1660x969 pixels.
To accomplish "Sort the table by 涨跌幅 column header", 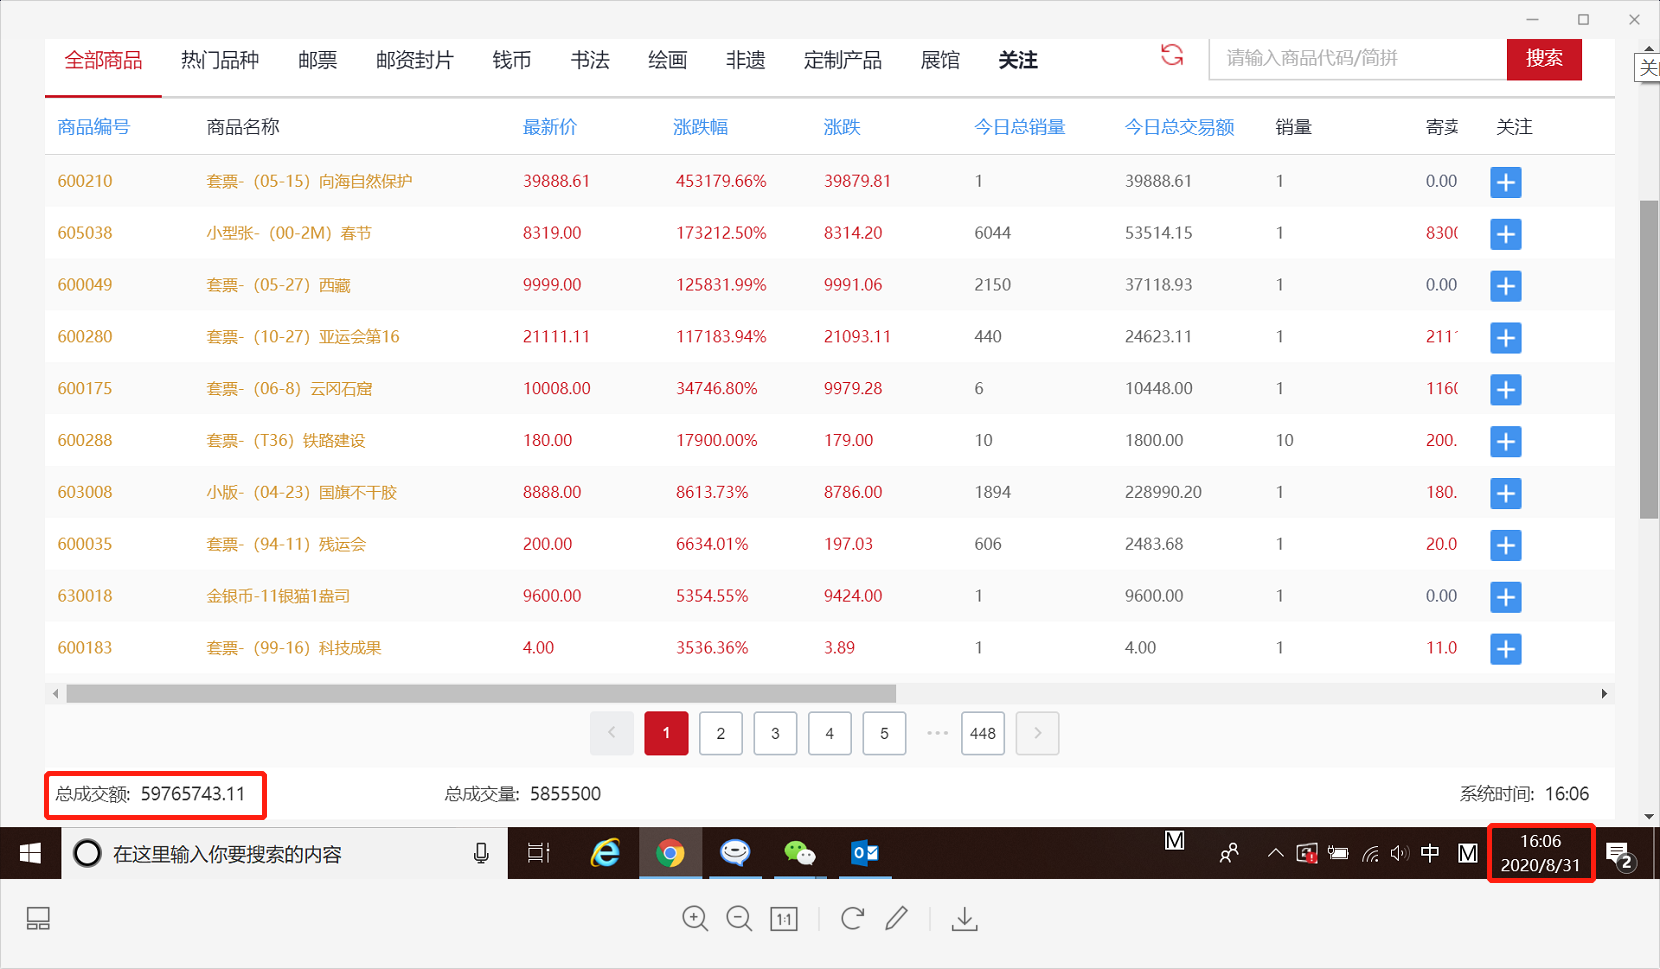I will (x=700, y=127).
